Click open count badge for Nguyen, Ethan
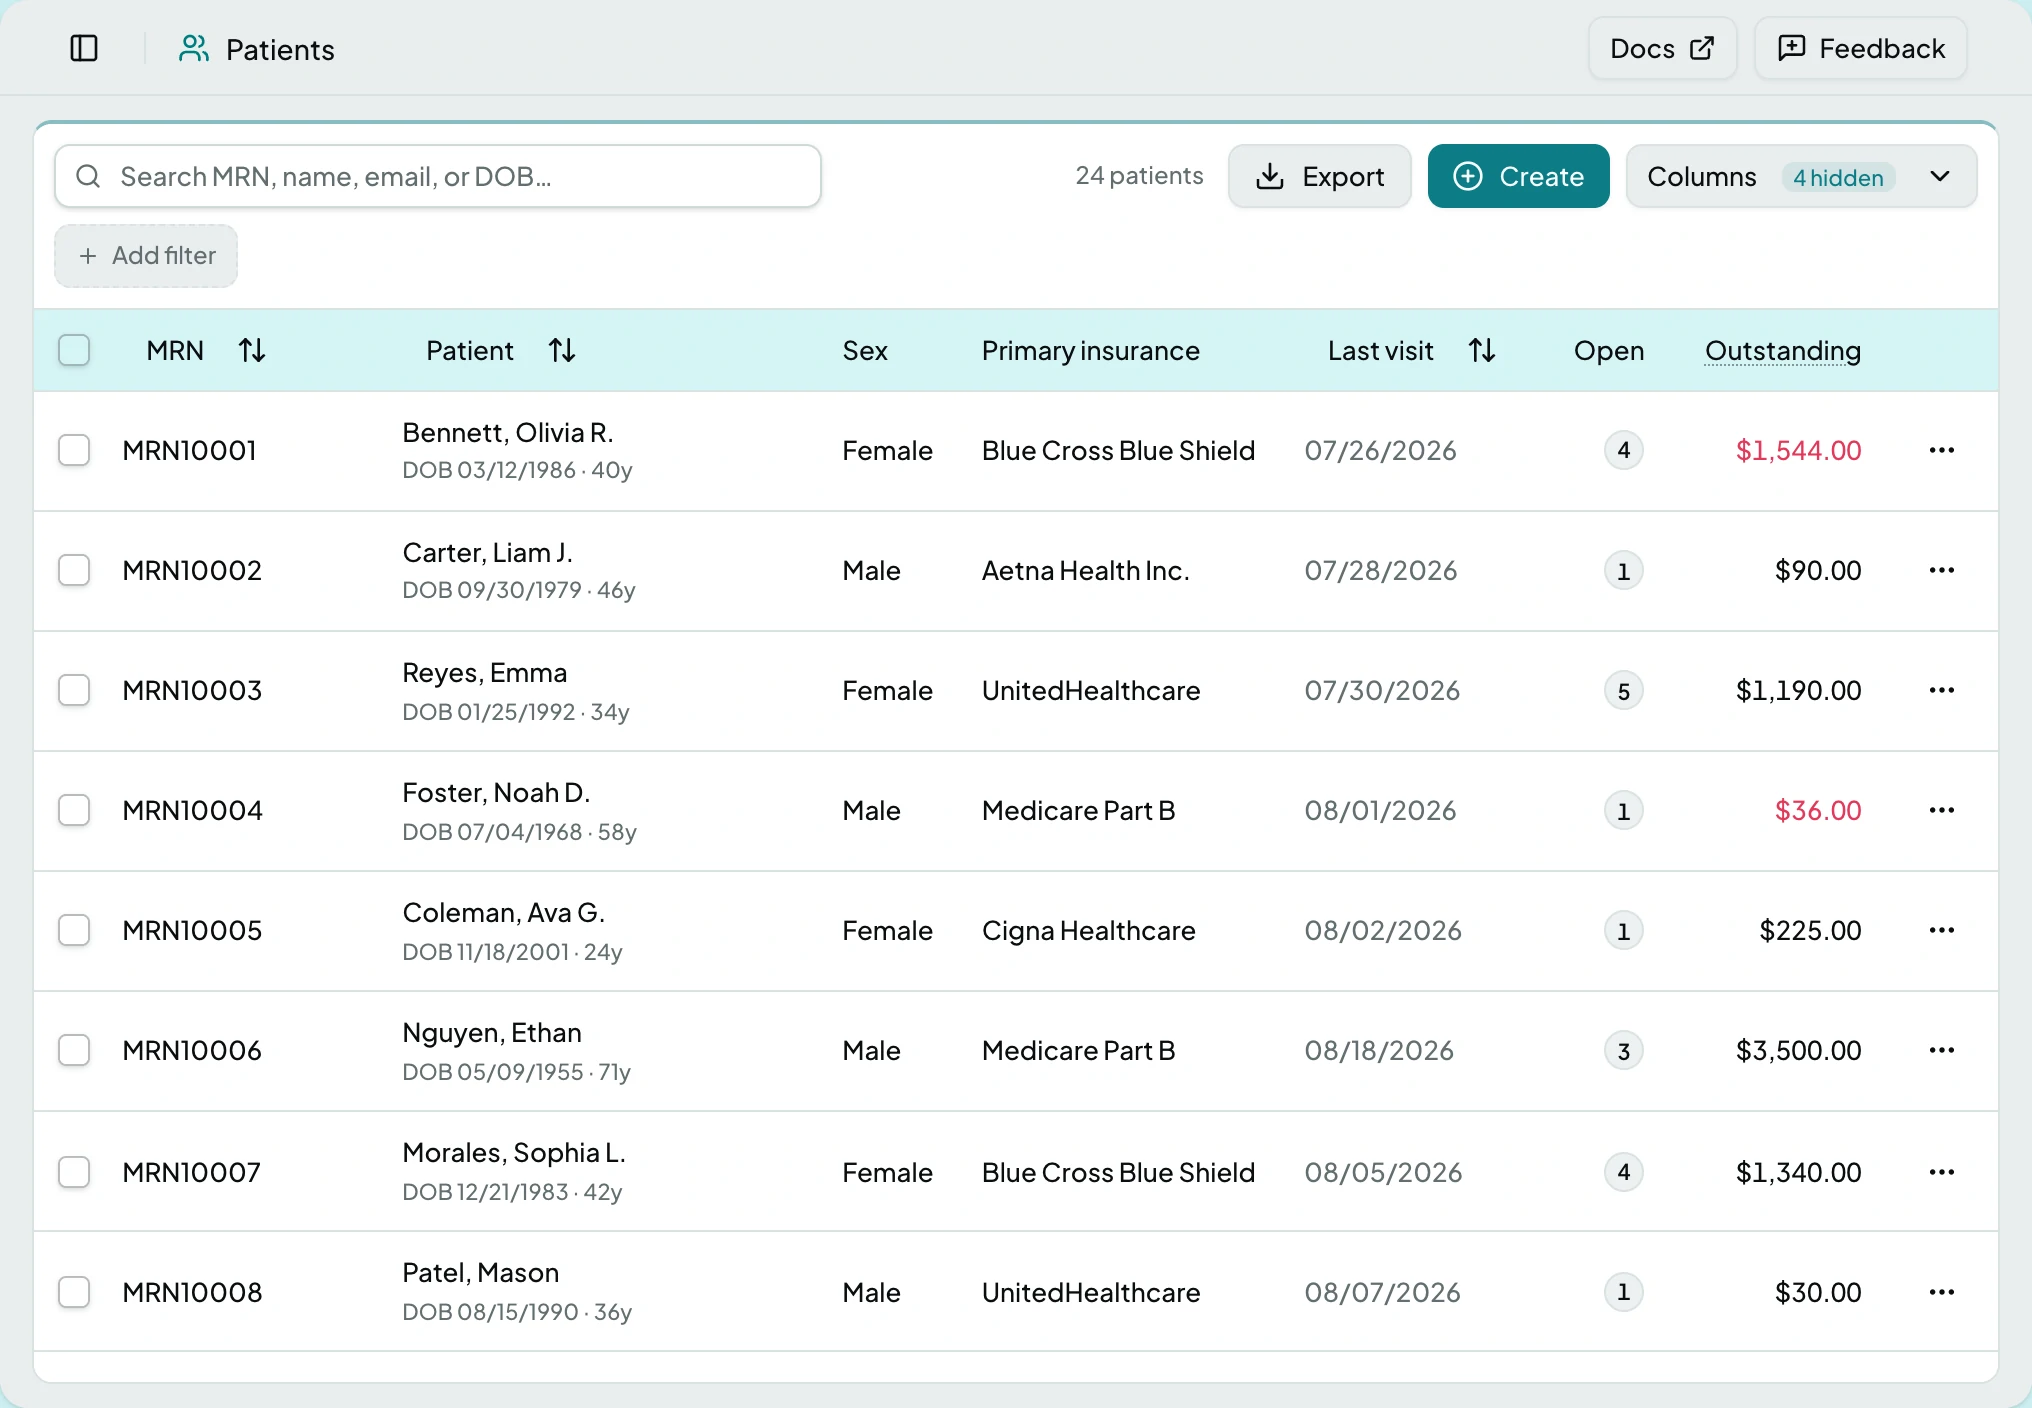The width and height of the screenshot is (2032, 1408). click(1624, 1051)
